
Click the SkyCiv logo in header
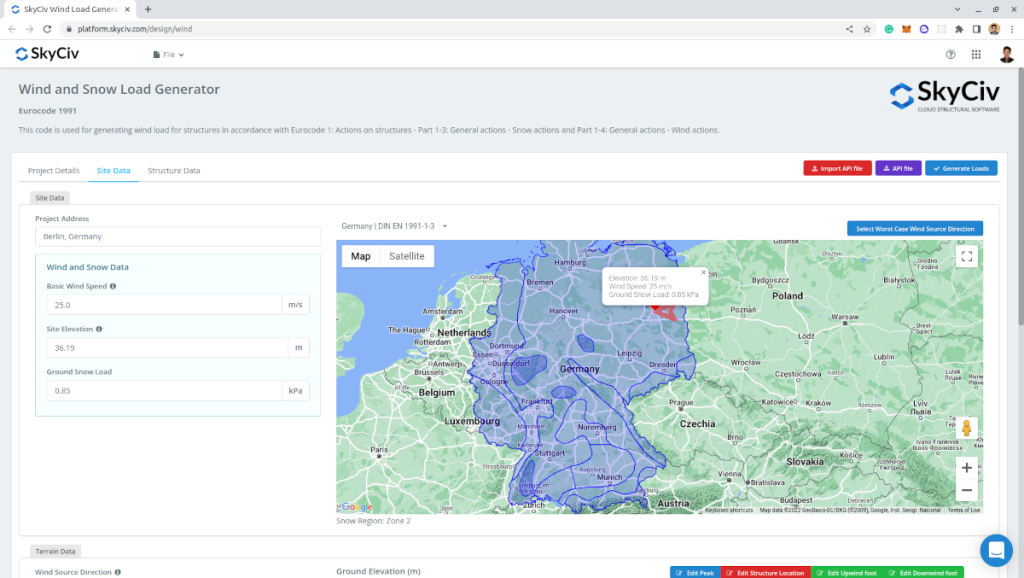pos(49,54)
